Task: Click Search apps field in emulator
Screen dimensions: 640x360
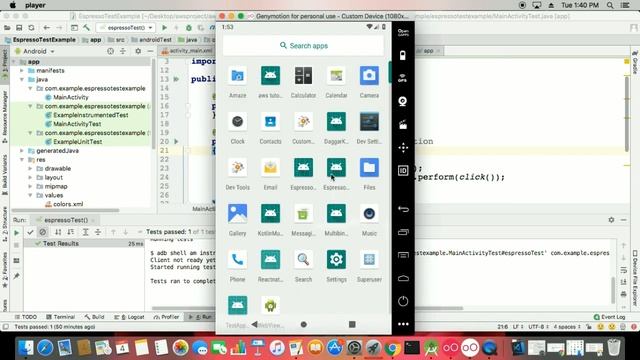Action: coord(303,46)
